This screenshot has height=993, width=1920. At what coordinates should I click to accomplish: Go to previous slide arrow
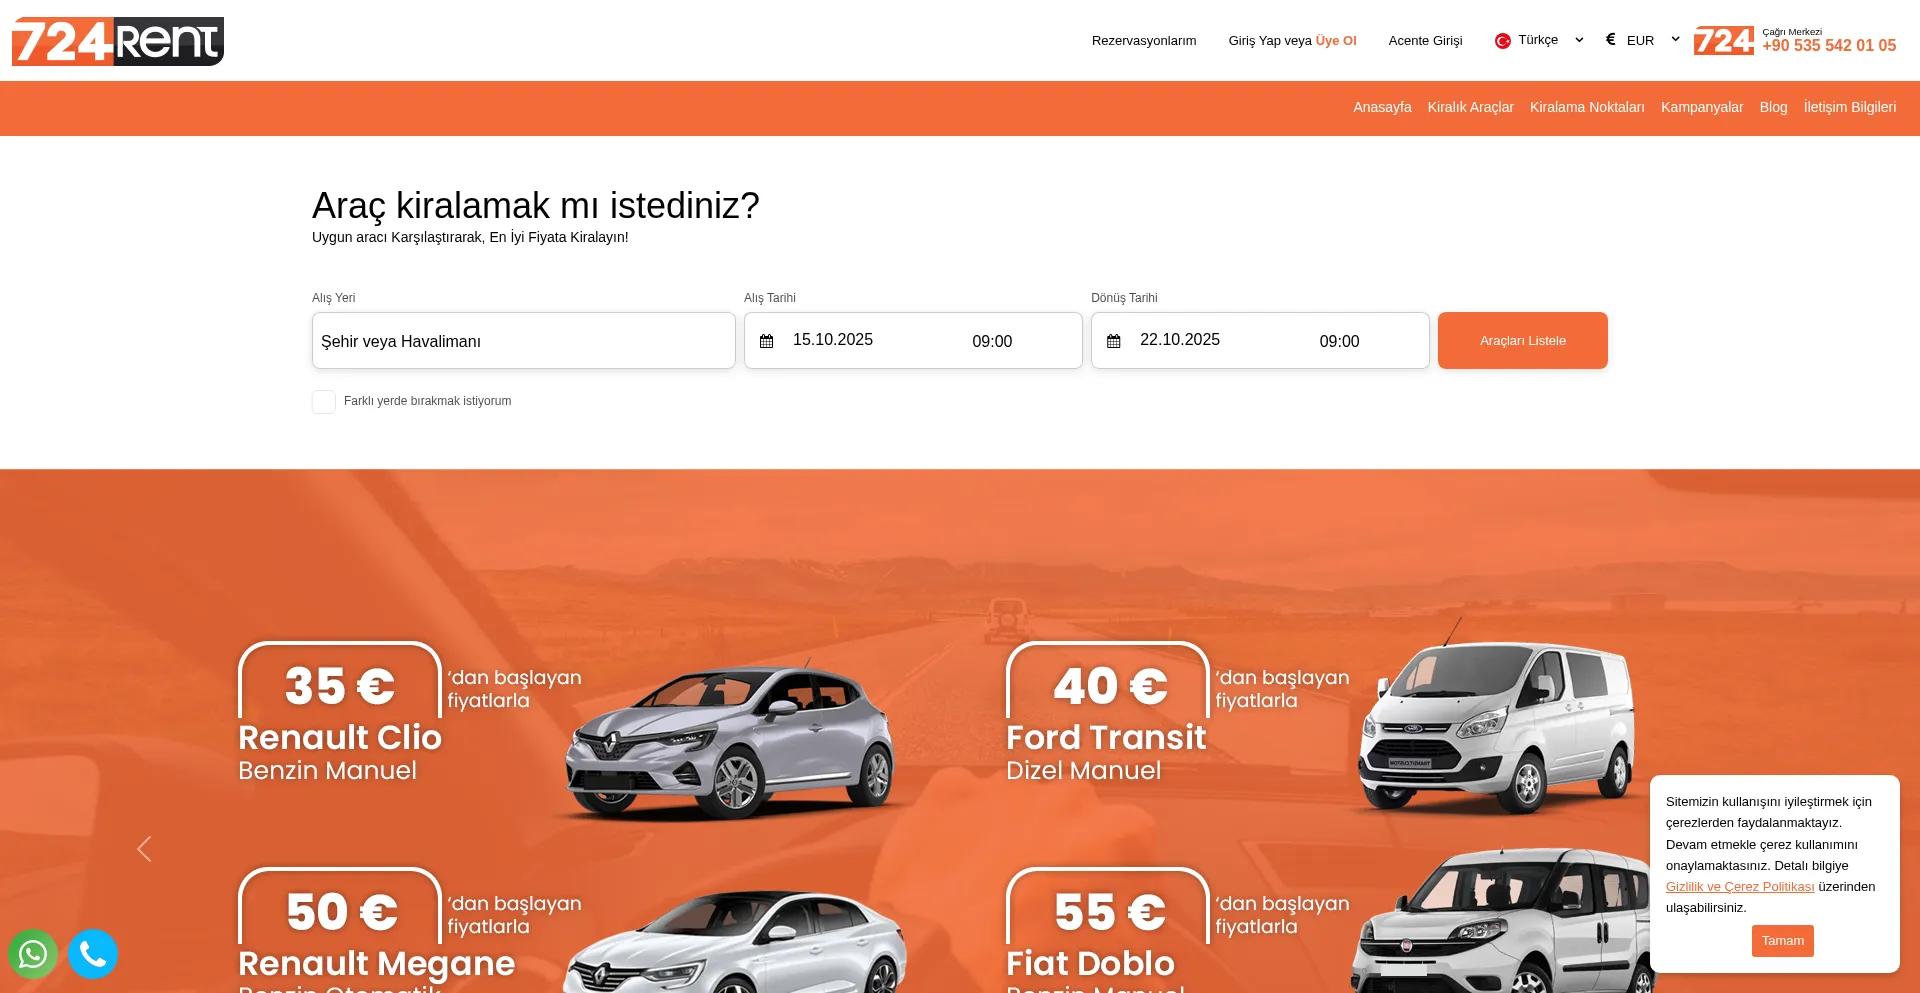(x=144, y=849)
